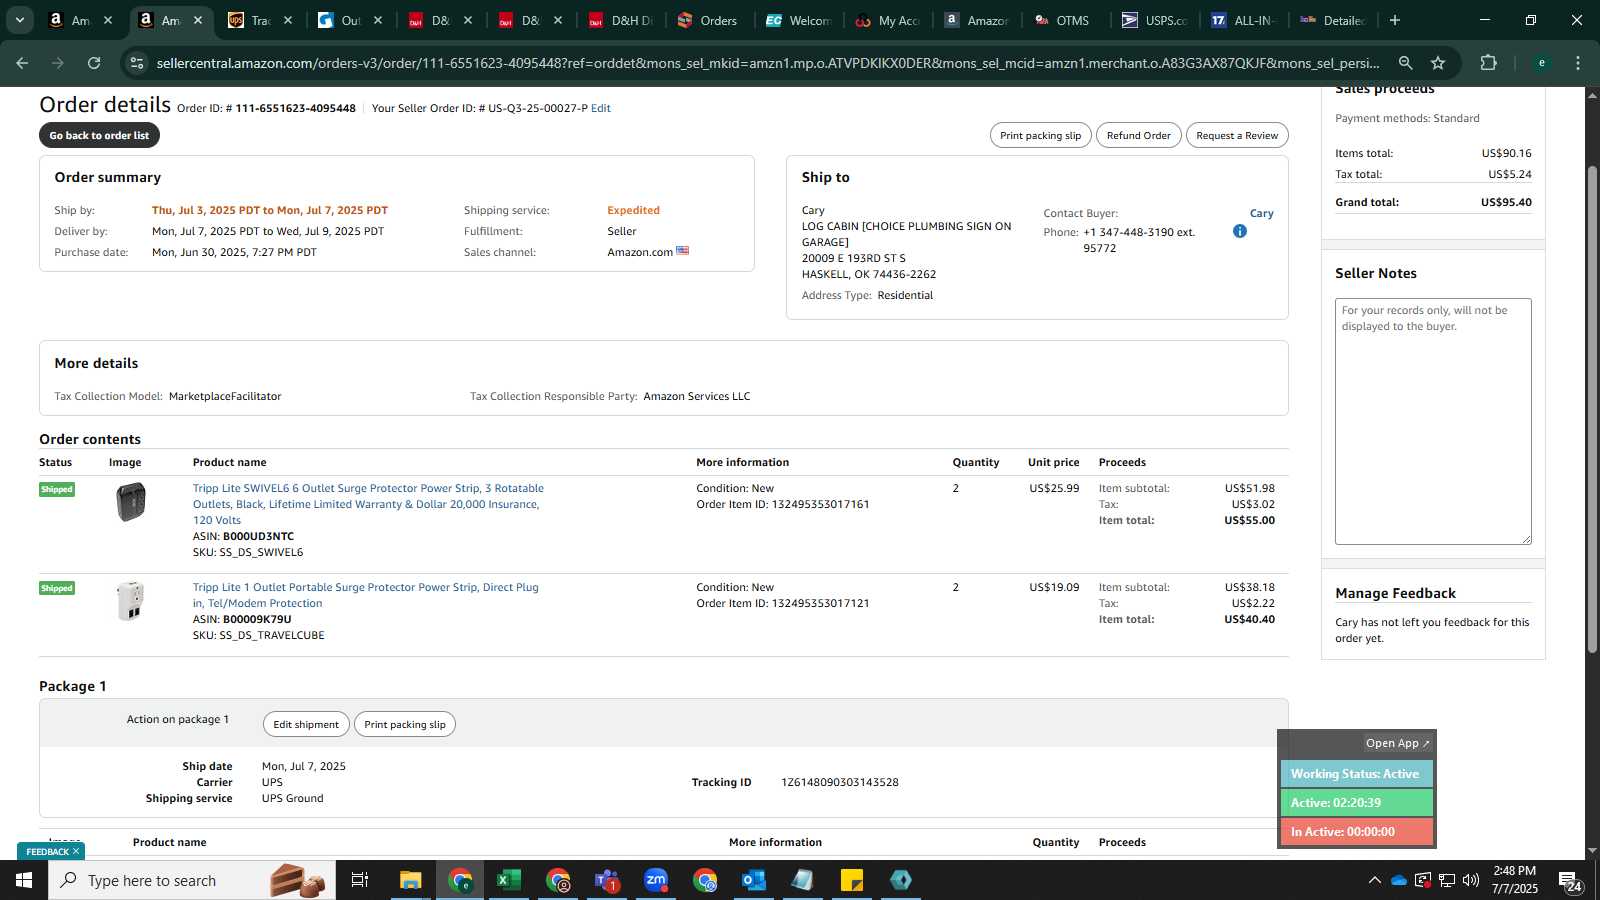Click the zoom magnifier icon in address bar
The height and width of the screenshot is (900, 1600).
click(x=1405, y=63)
